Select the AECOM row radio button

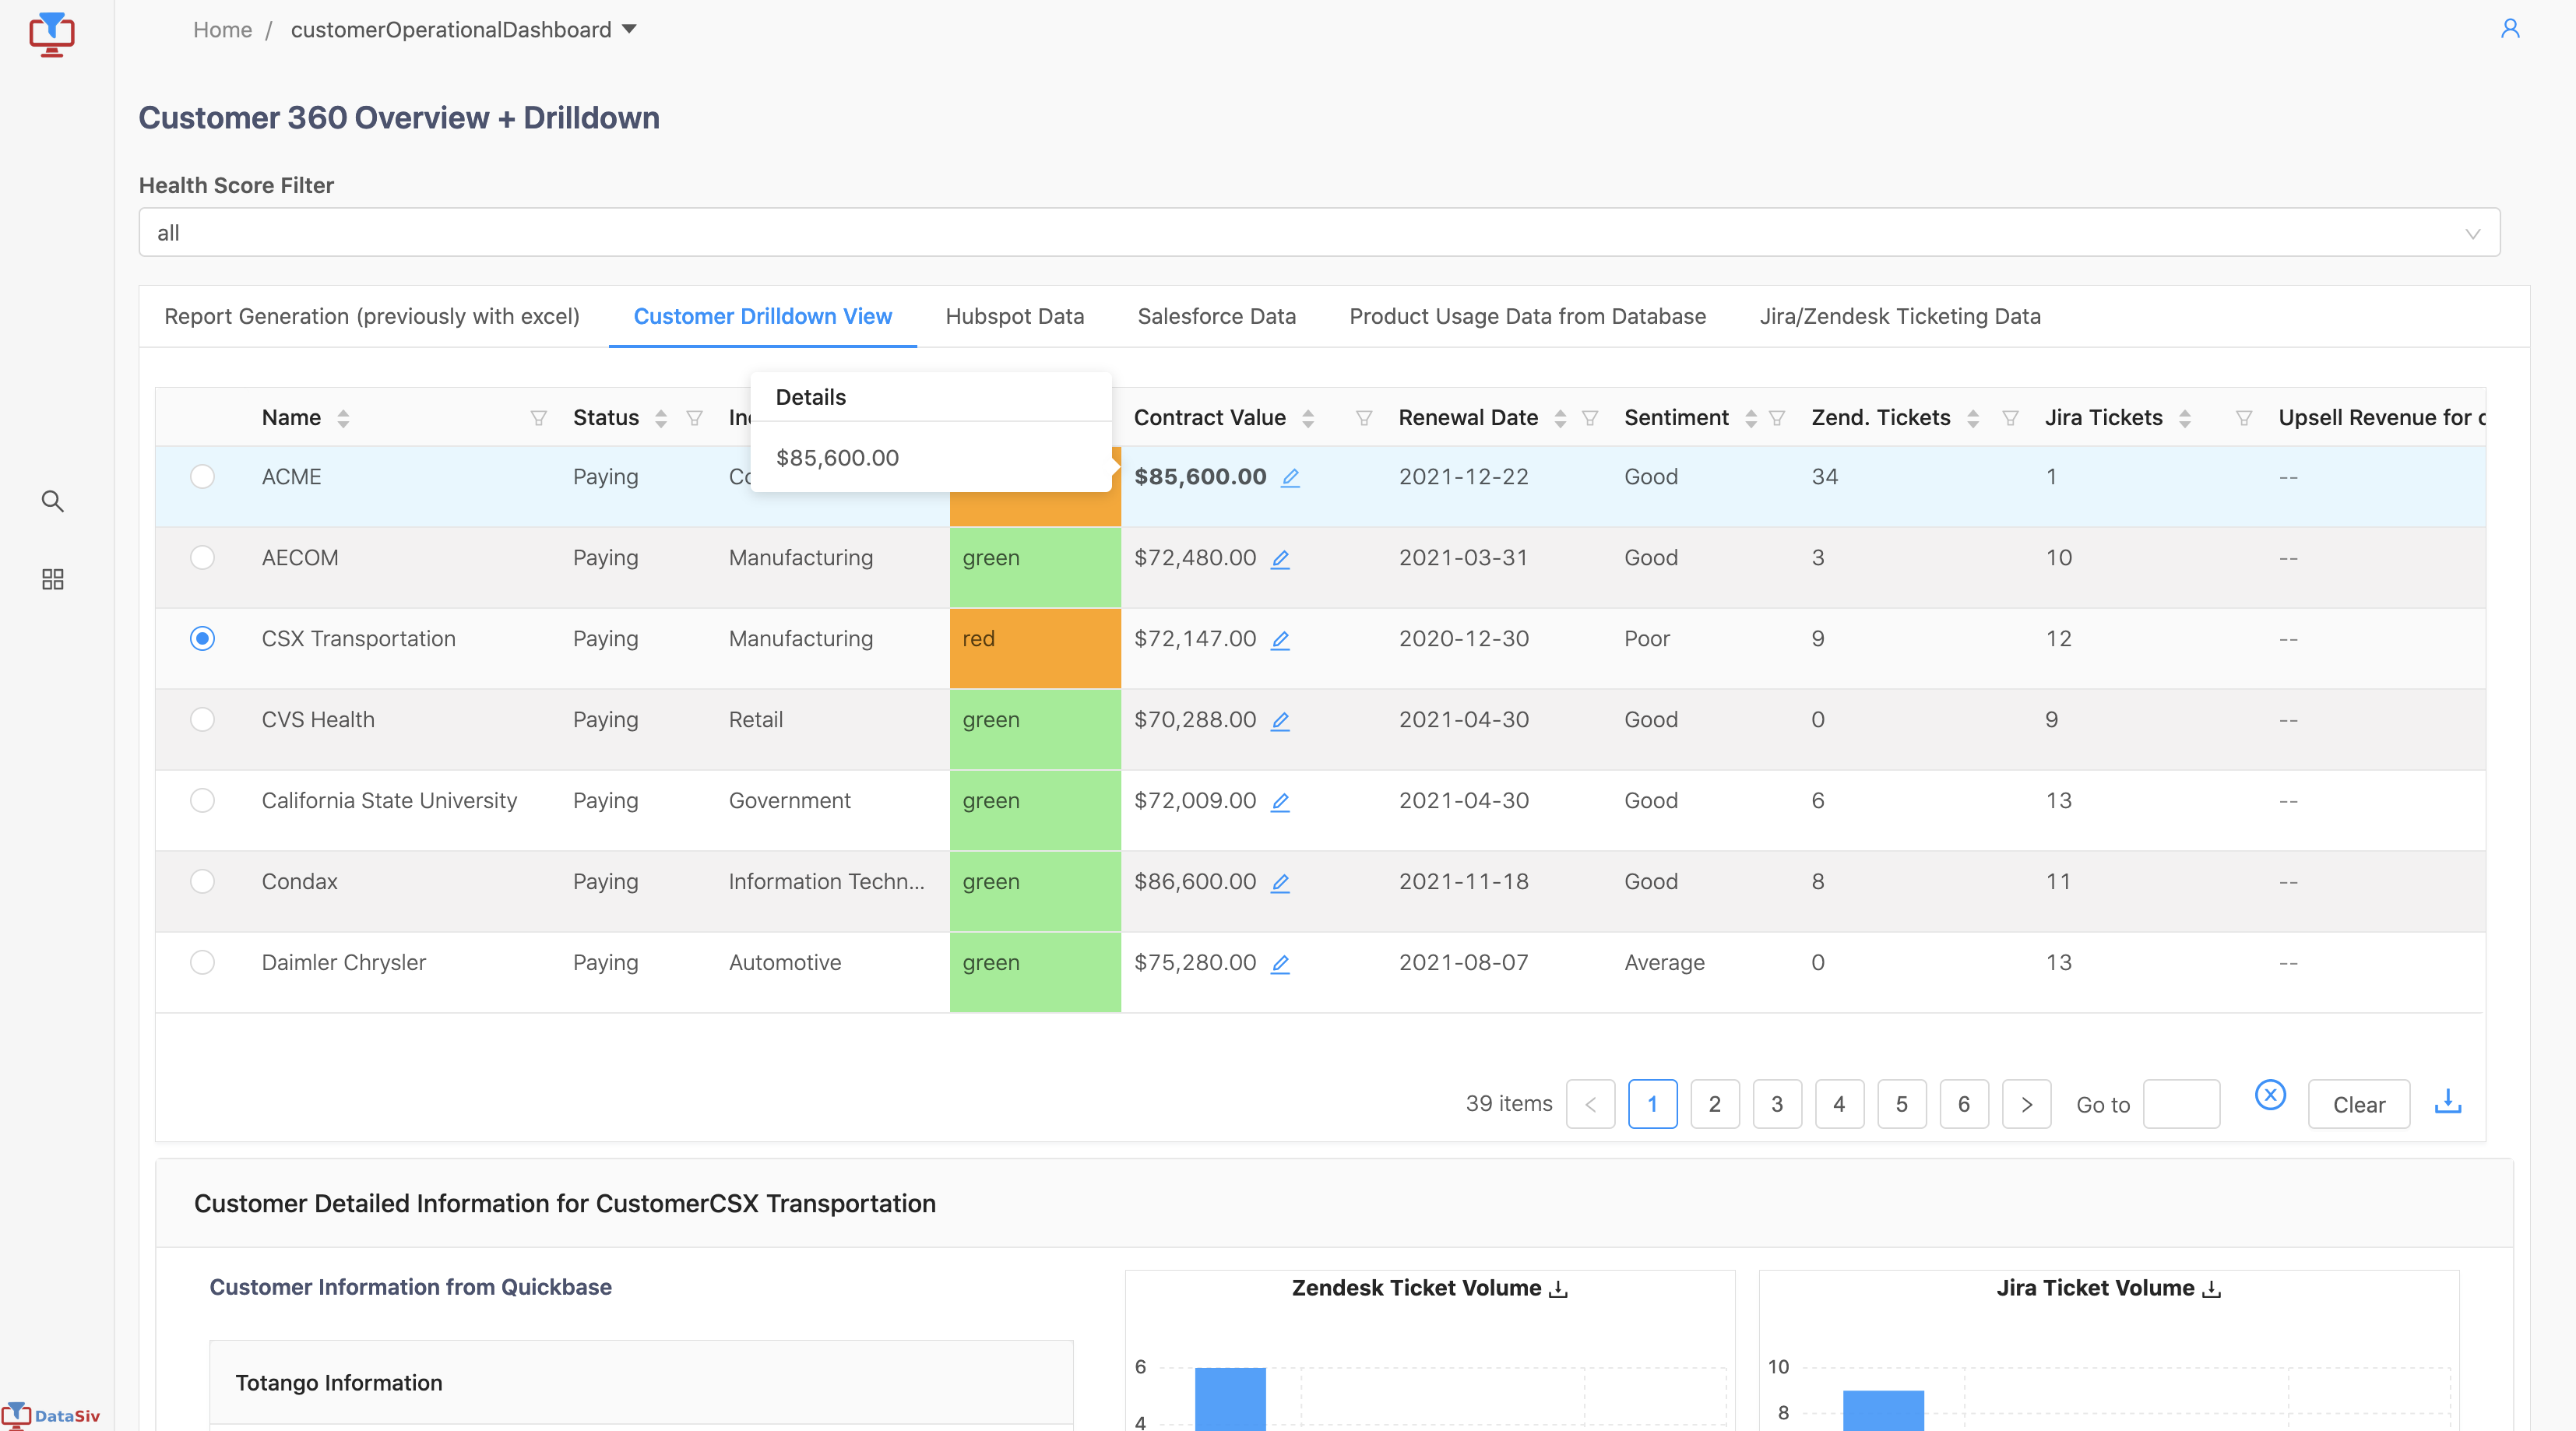202,558
